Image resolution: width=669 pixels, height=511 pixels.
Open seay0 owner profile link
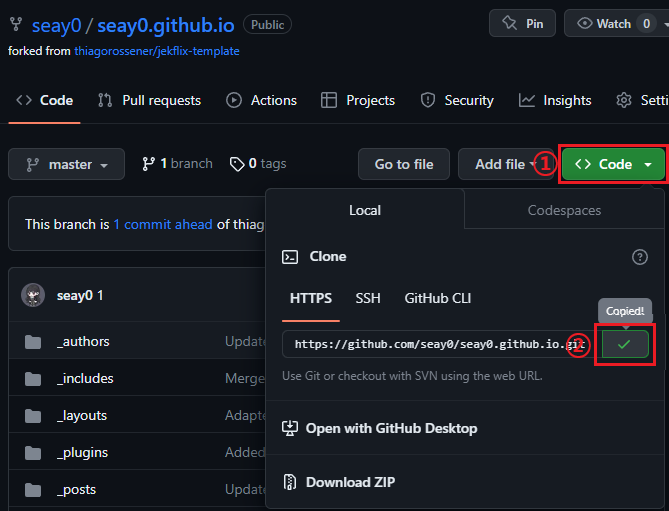(x=56, y=26)
